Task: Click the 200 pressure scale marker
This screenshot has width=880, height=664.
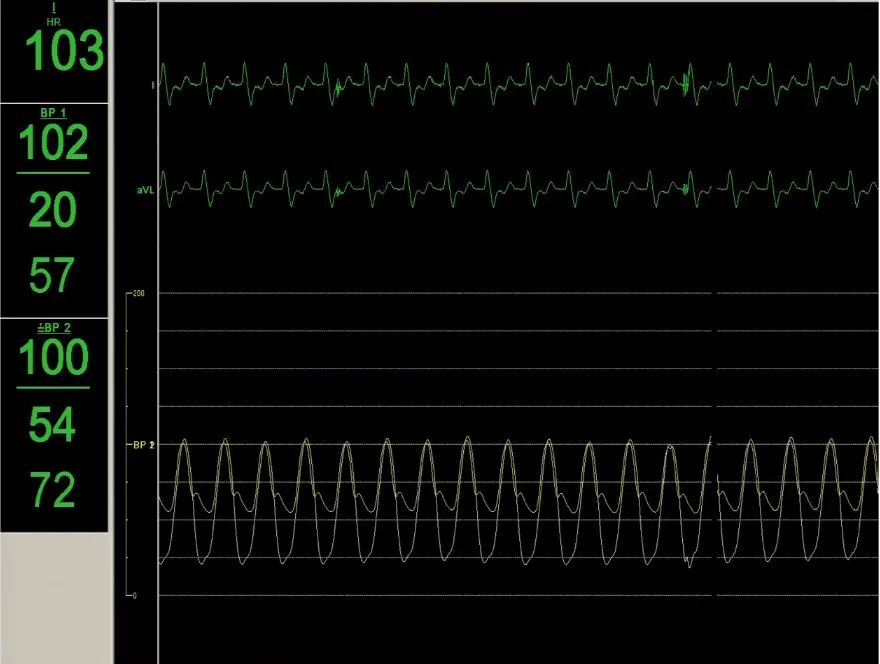Action: pyautogui.click(x=139, y=294)
